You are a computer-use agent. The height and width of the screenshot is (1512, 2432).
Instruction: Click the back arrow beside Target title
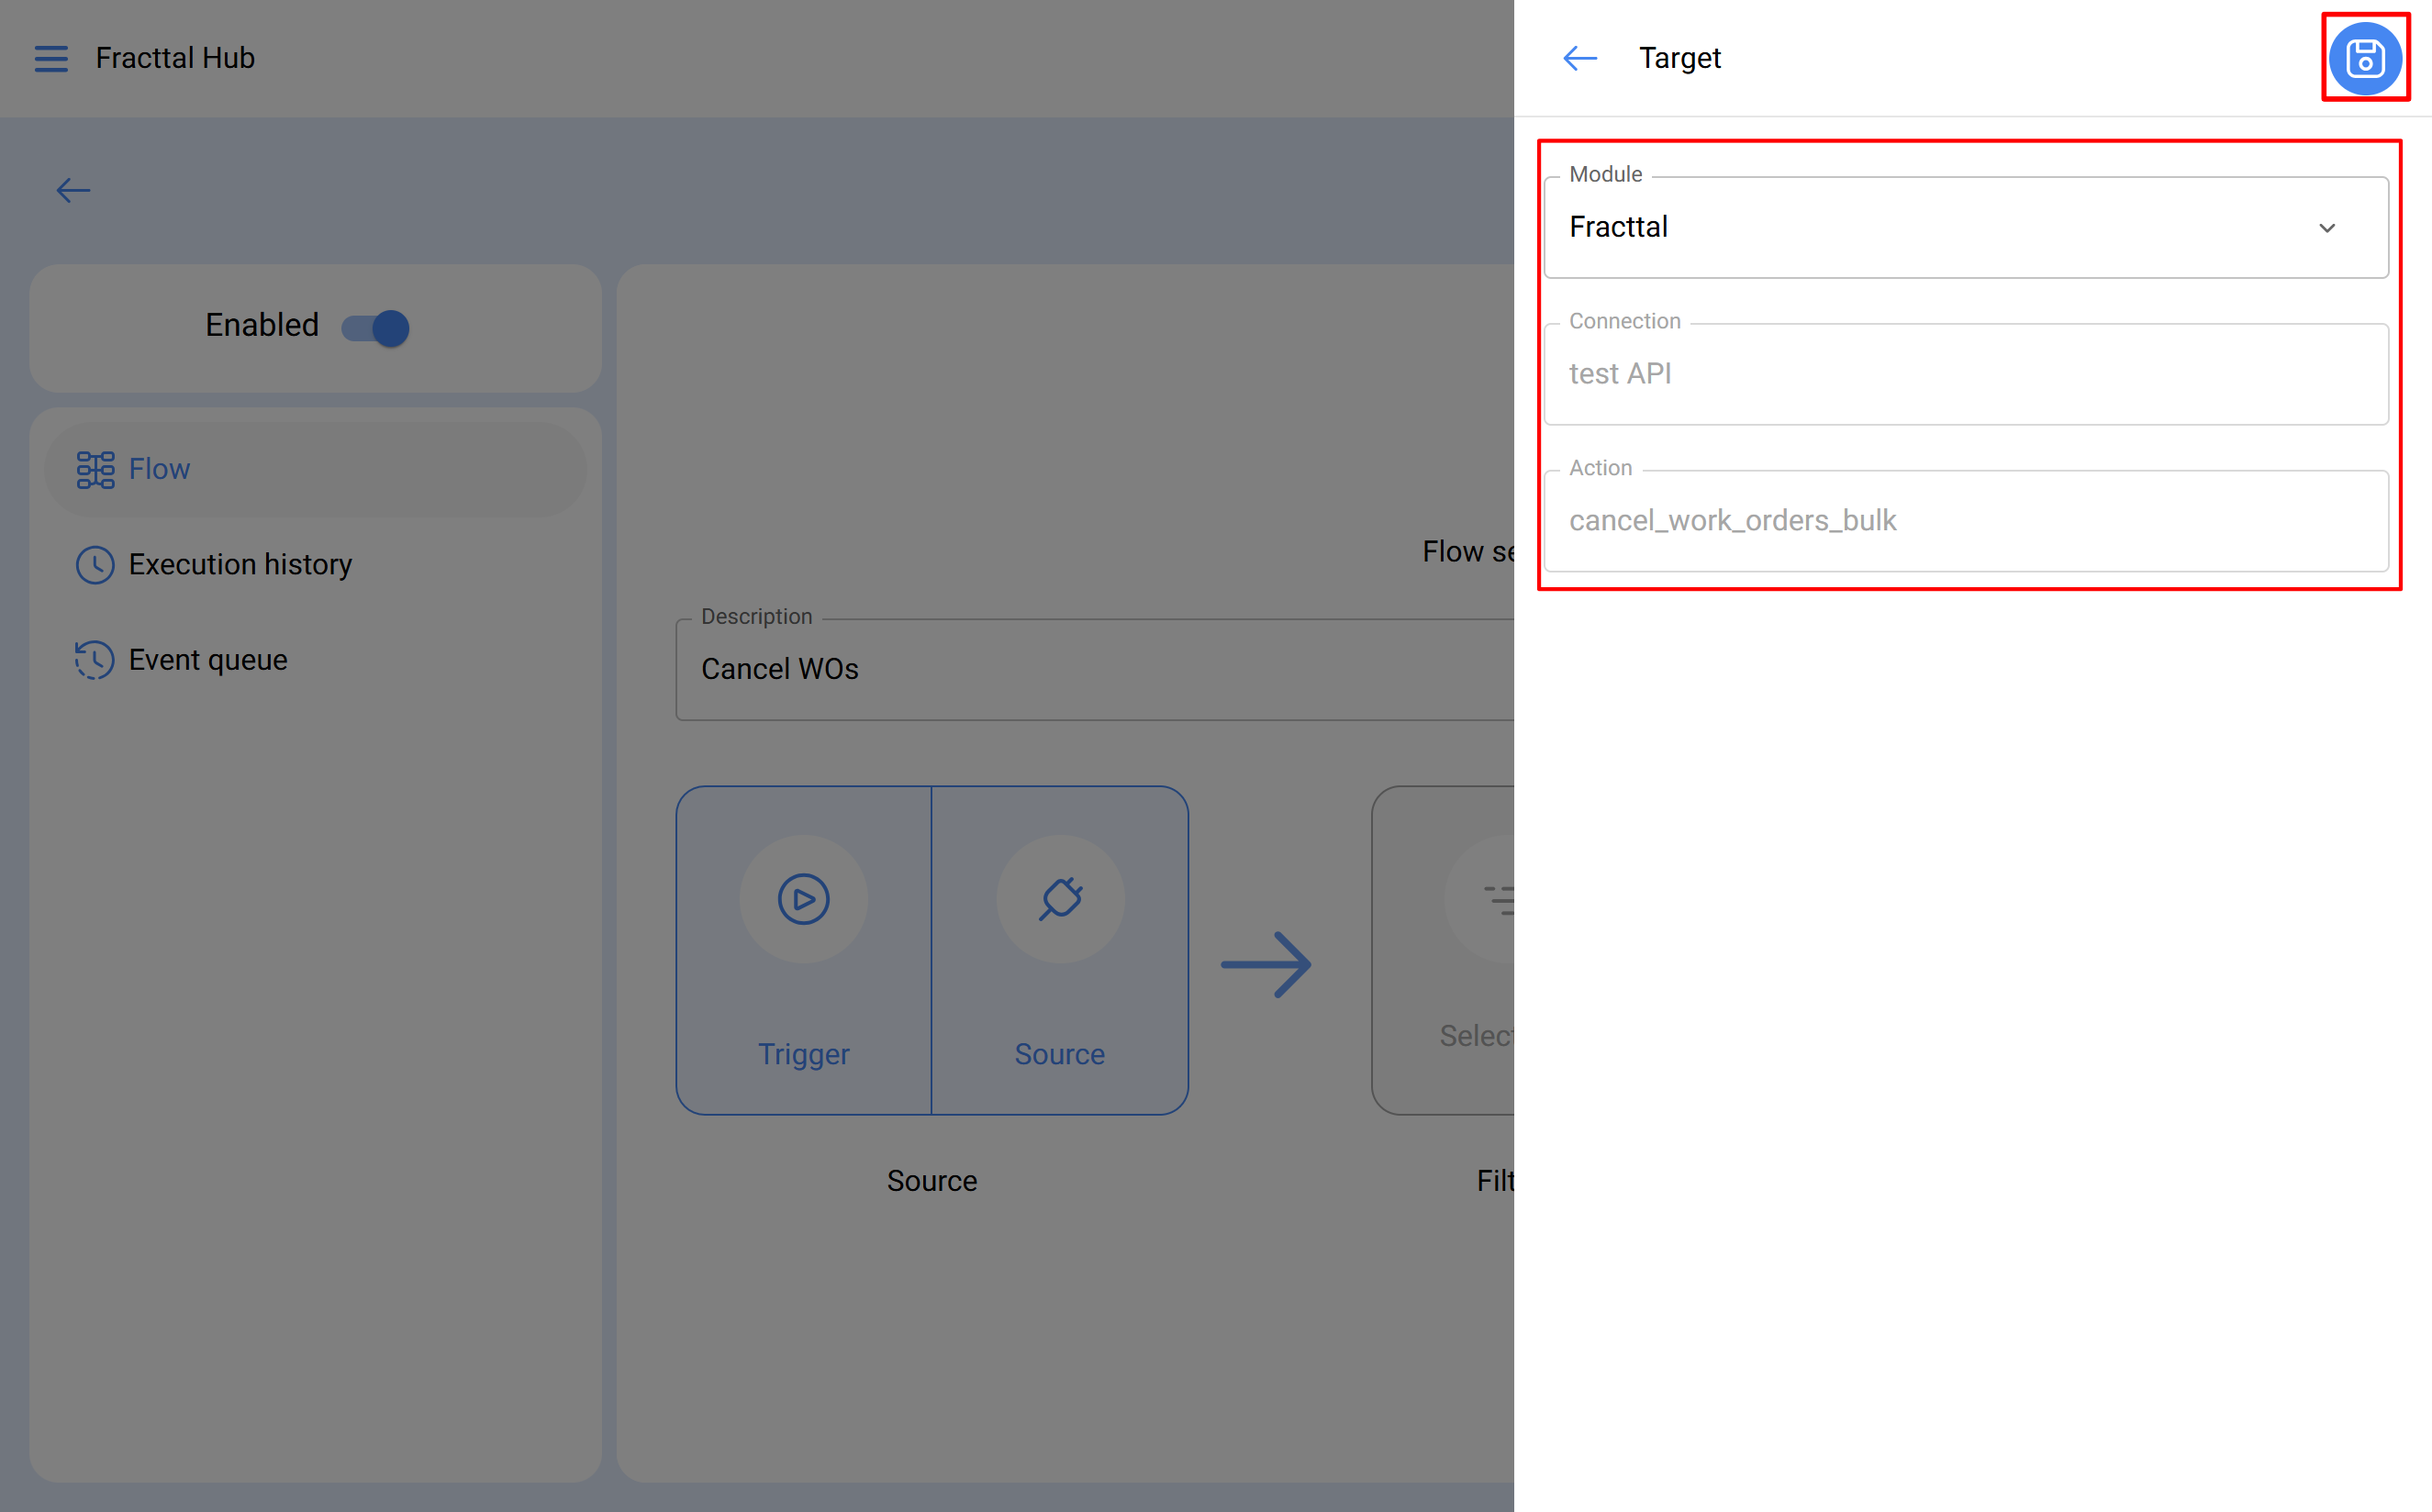click(1580, 58)
